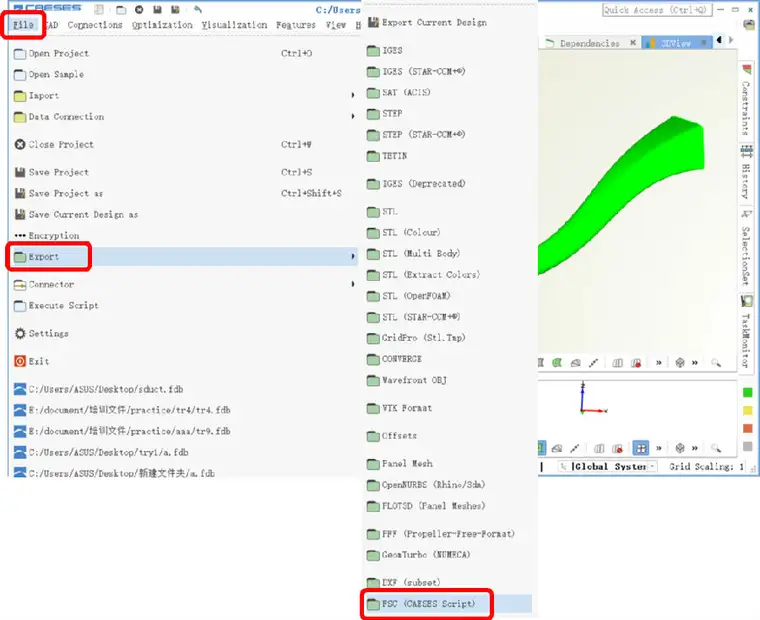
Task: Open the TaskMonitor side panel
Action: tap(746, 332)
